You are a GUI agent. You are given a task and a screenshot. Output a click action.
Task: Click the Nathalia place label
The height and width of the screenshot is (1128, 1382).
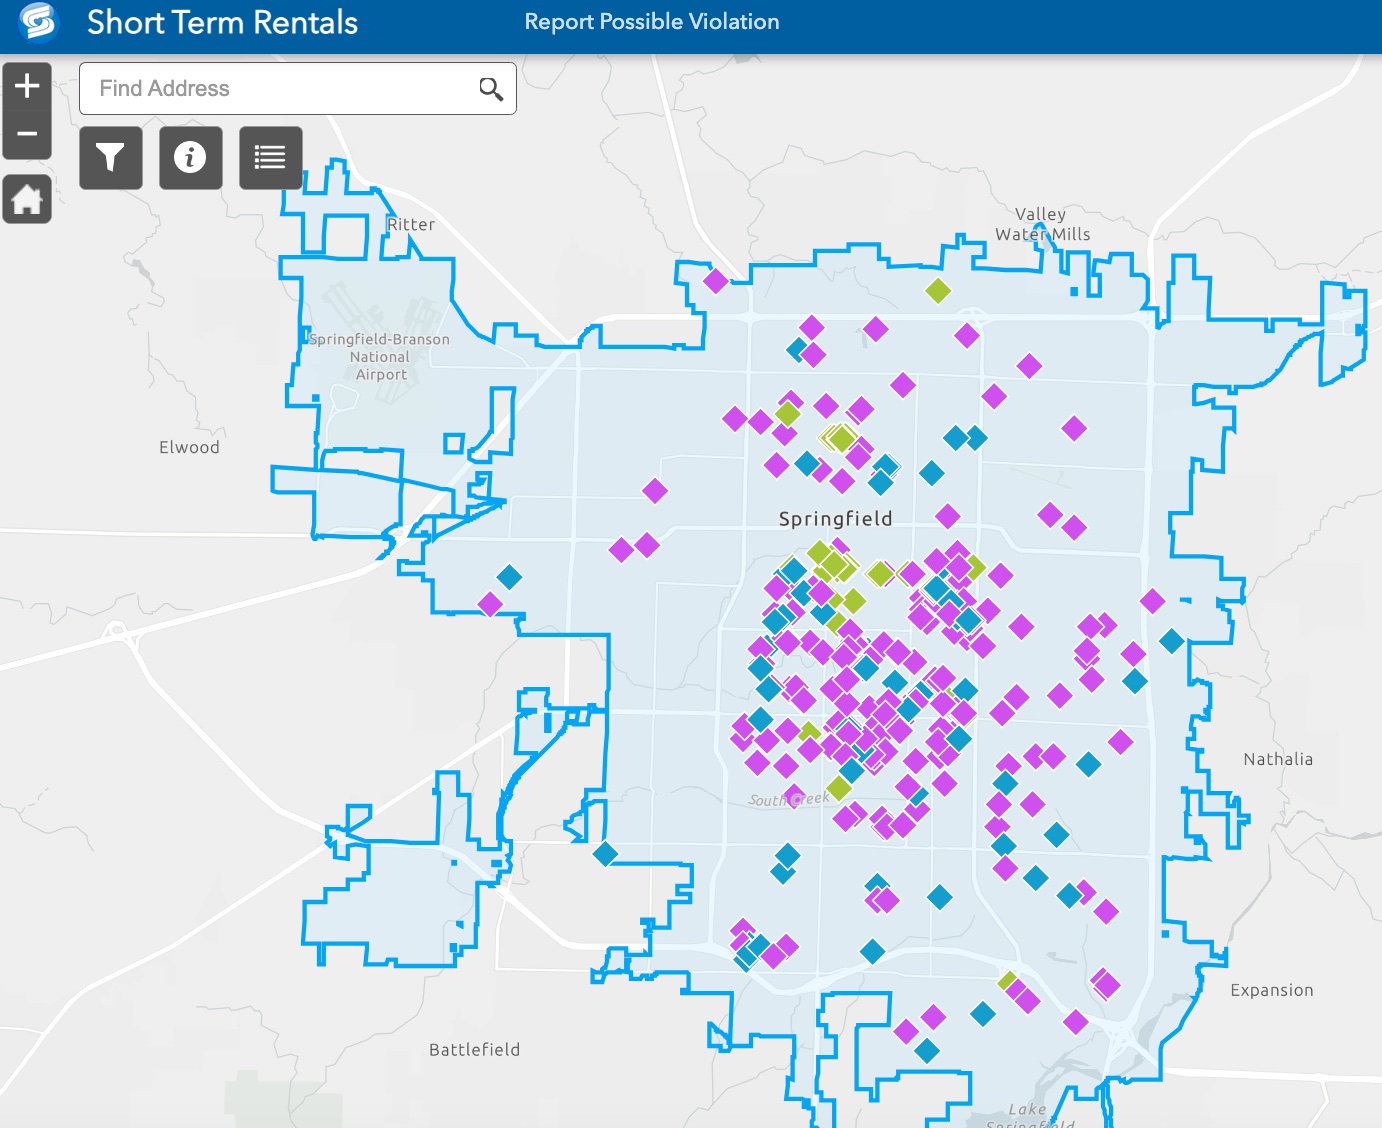click(x=1277, y=759)
